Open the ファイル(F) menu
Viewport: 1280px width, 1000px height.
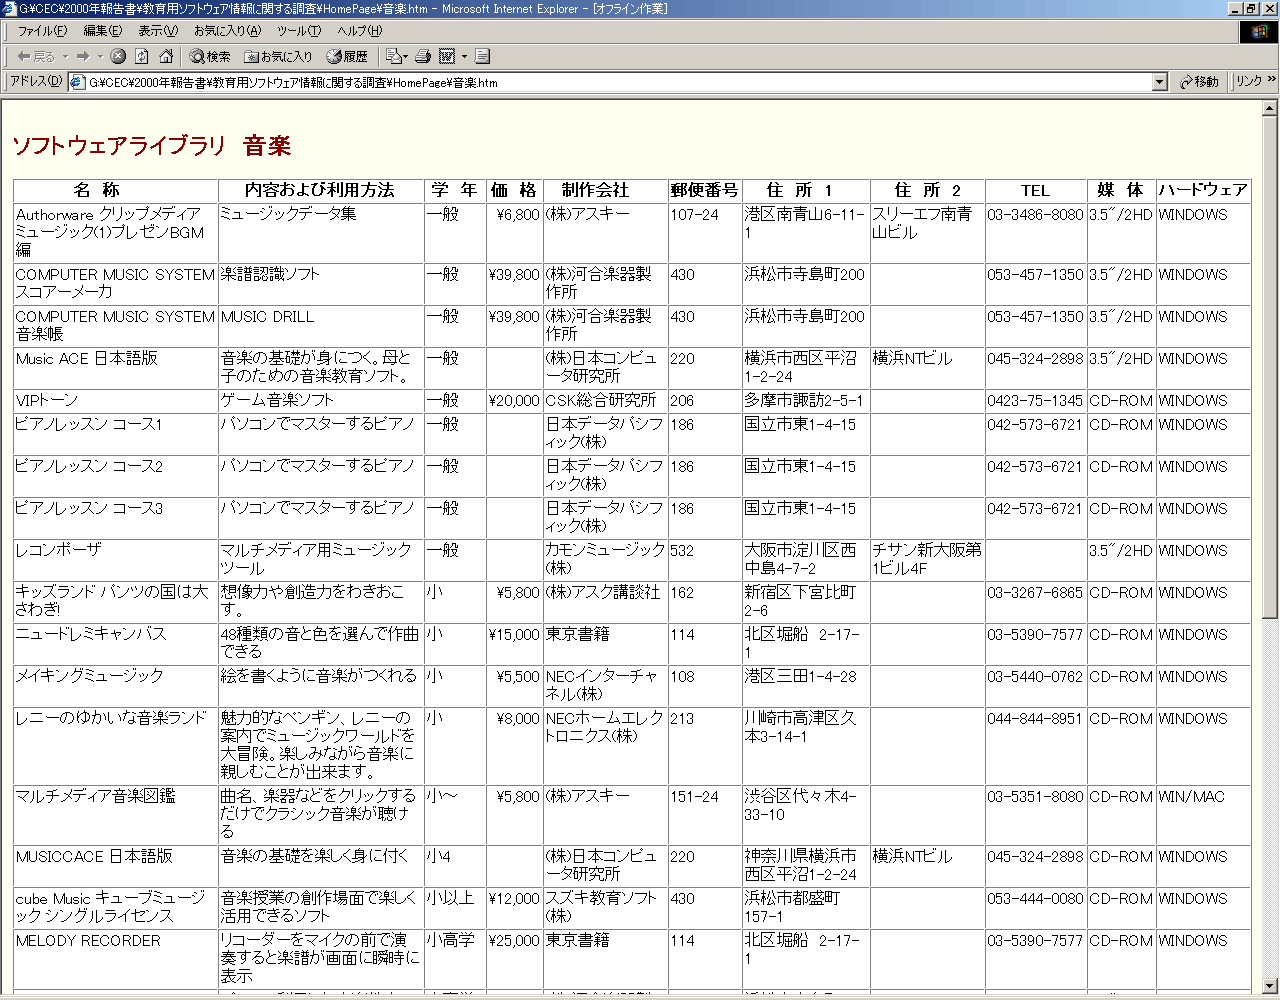coord(42,31)
